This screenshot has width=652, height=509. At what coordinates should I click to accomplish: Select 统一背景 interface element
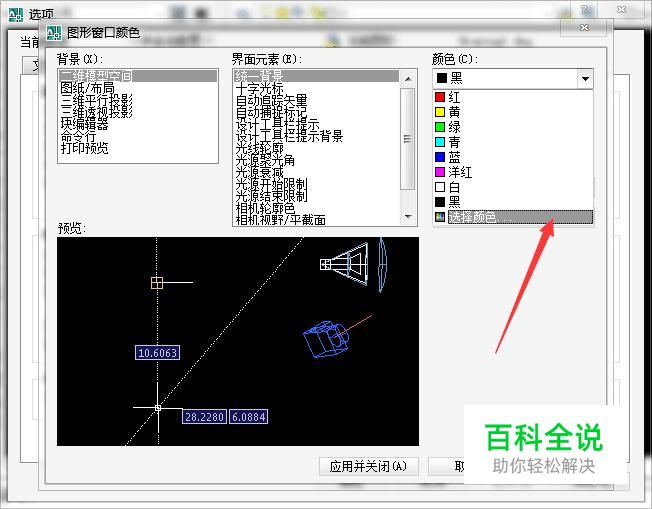[x=316, y=76]
